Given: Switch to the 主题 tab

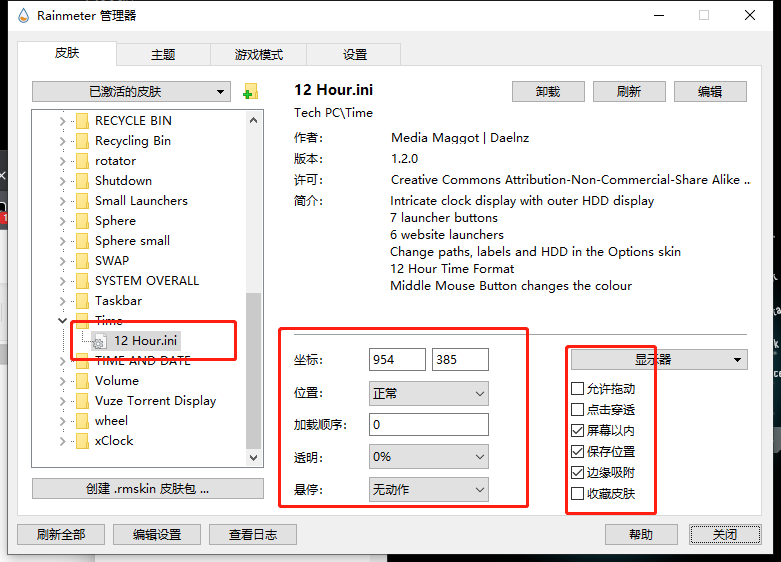Looking at the screenshot, I should coord(163,54).
